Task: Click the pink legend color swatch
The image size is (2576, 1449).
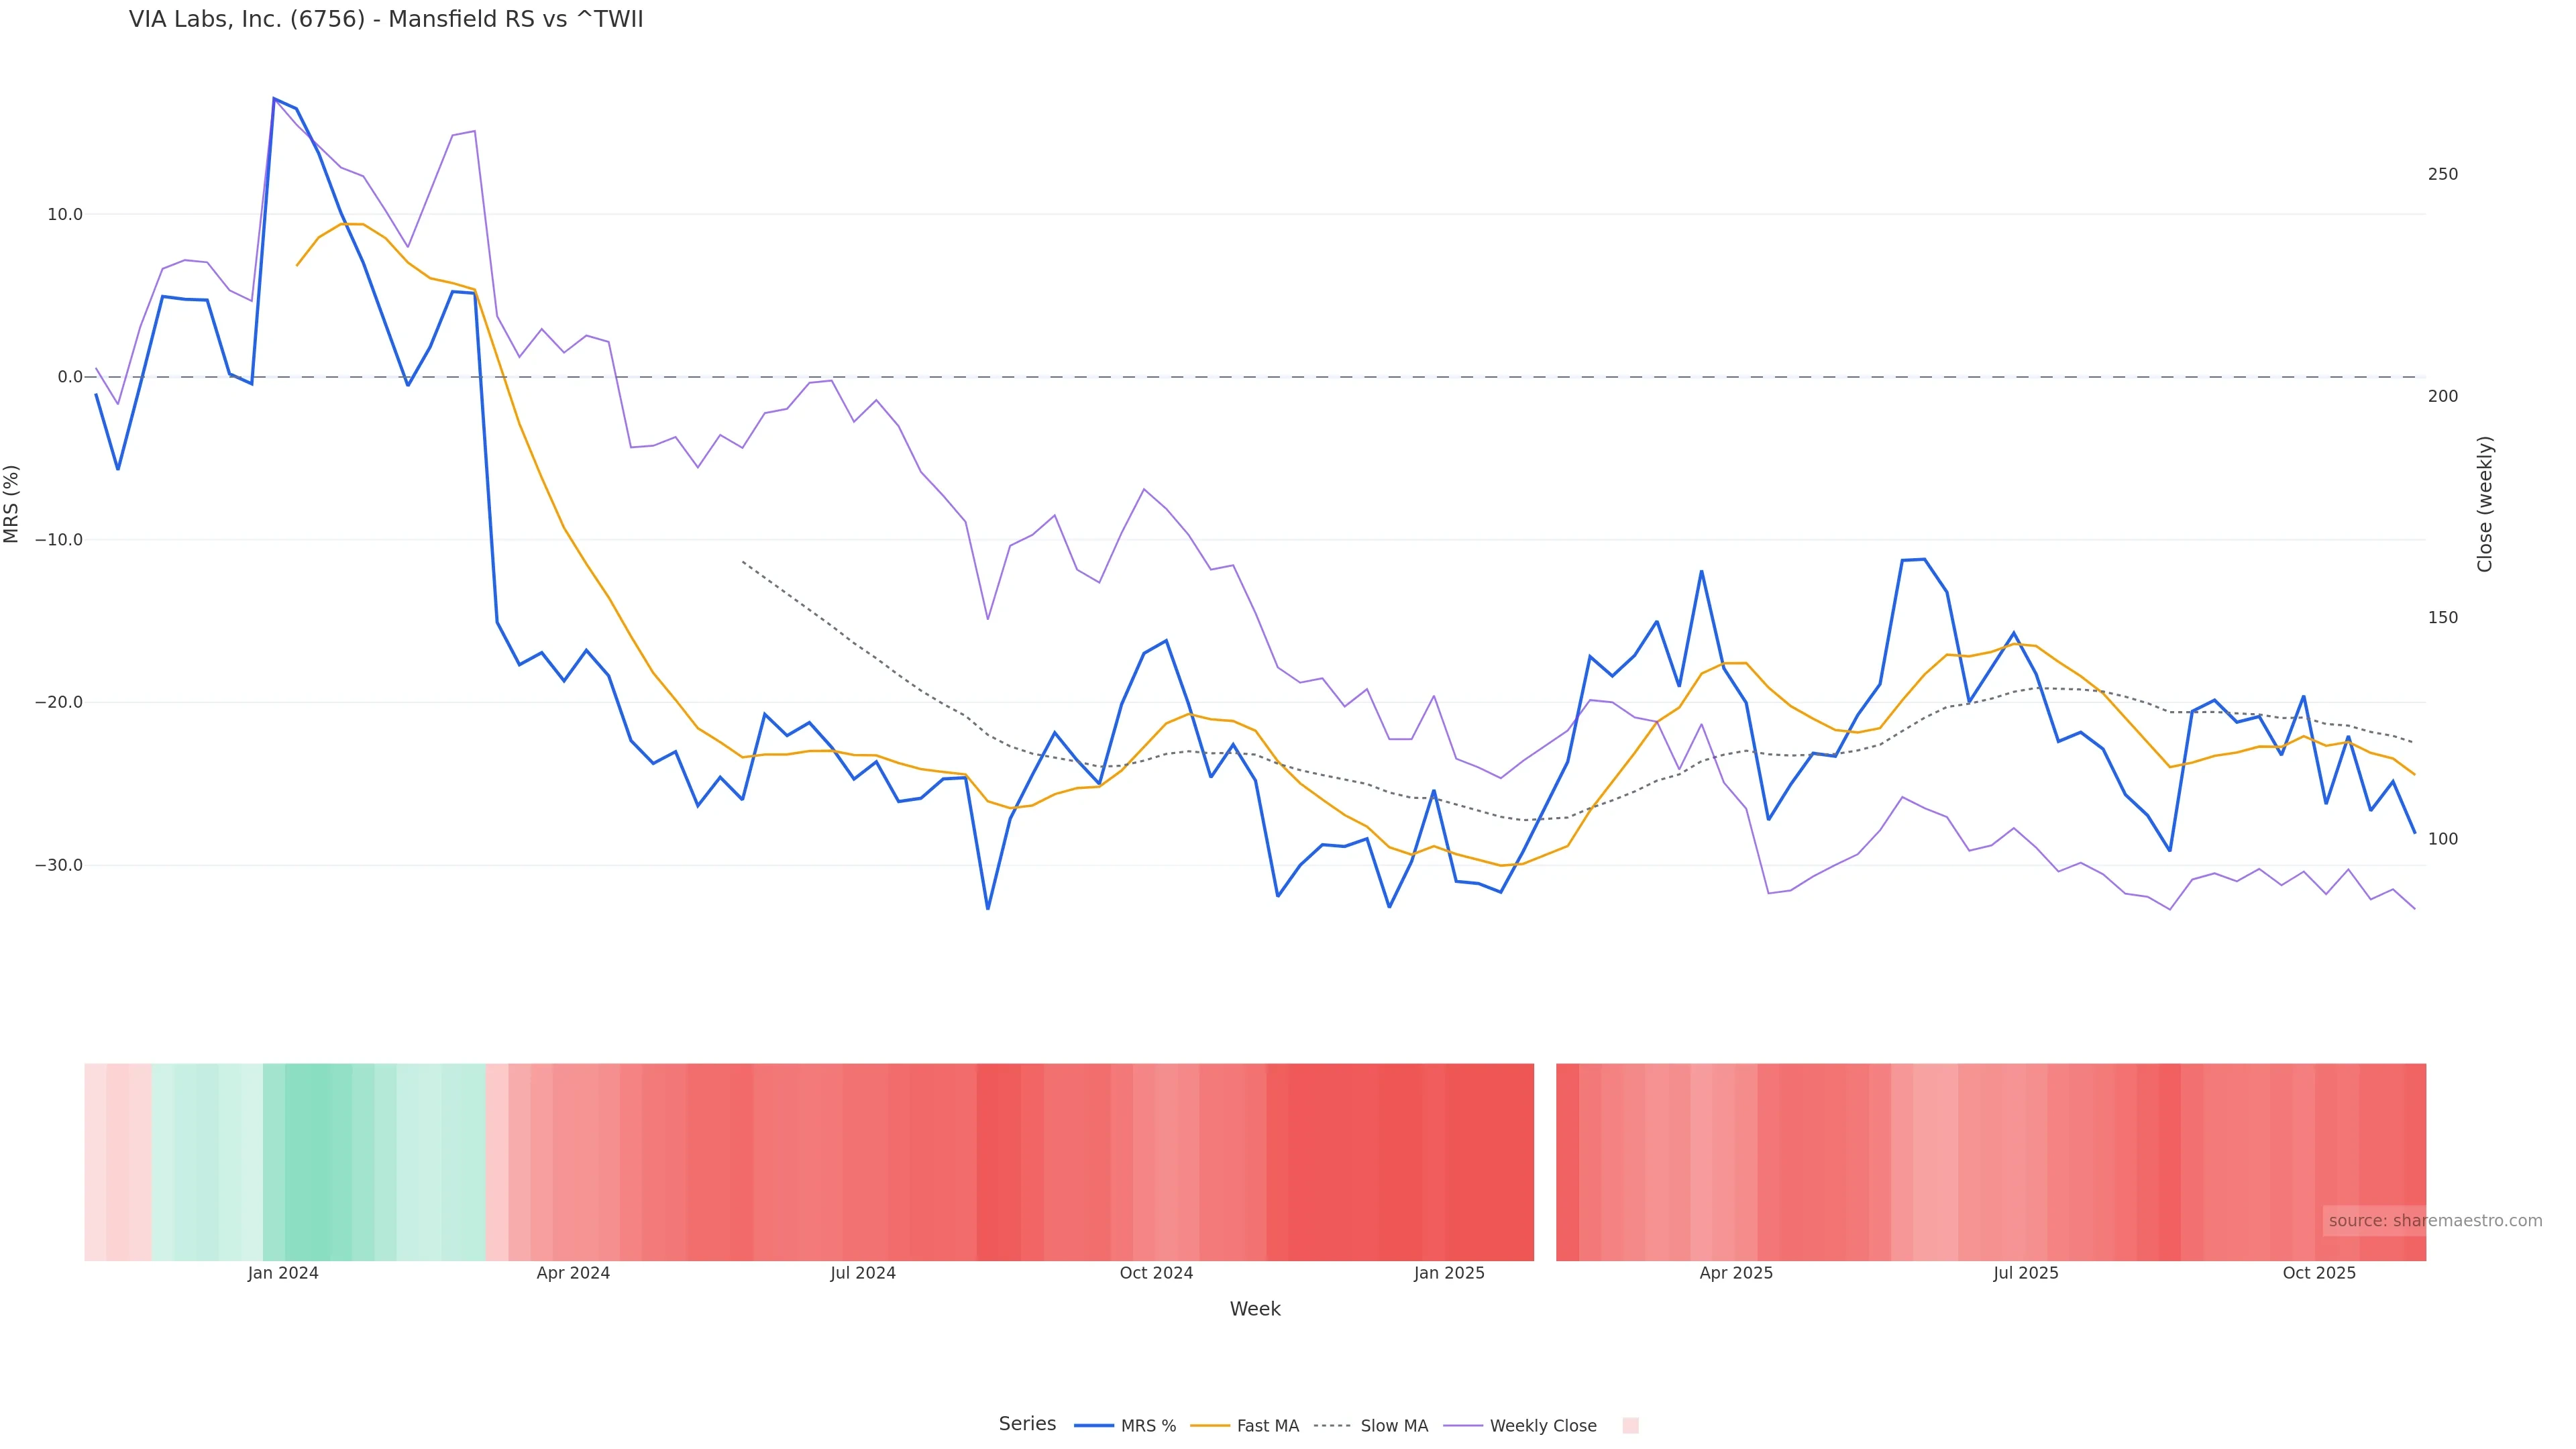Action: point(1630,1426)
